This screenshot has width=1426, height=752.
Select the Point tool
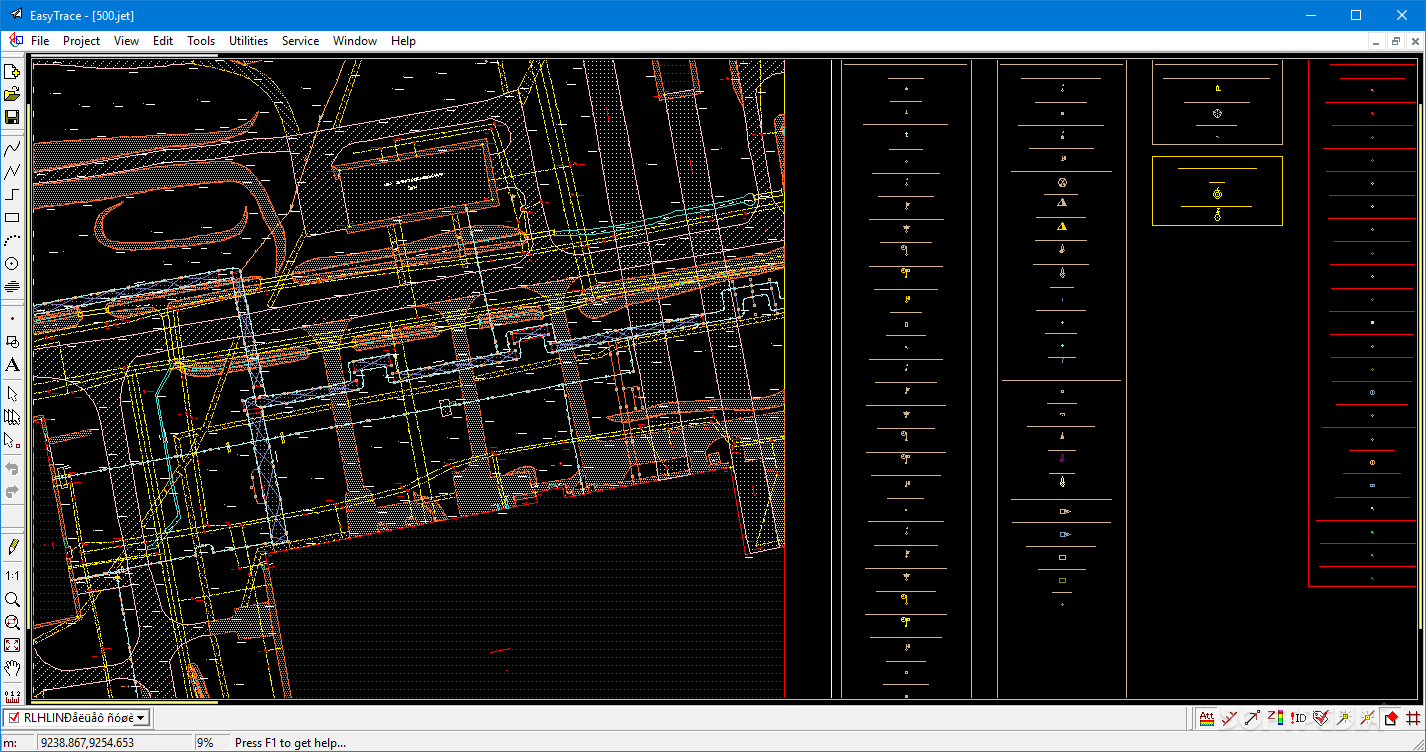pos(12,318)
